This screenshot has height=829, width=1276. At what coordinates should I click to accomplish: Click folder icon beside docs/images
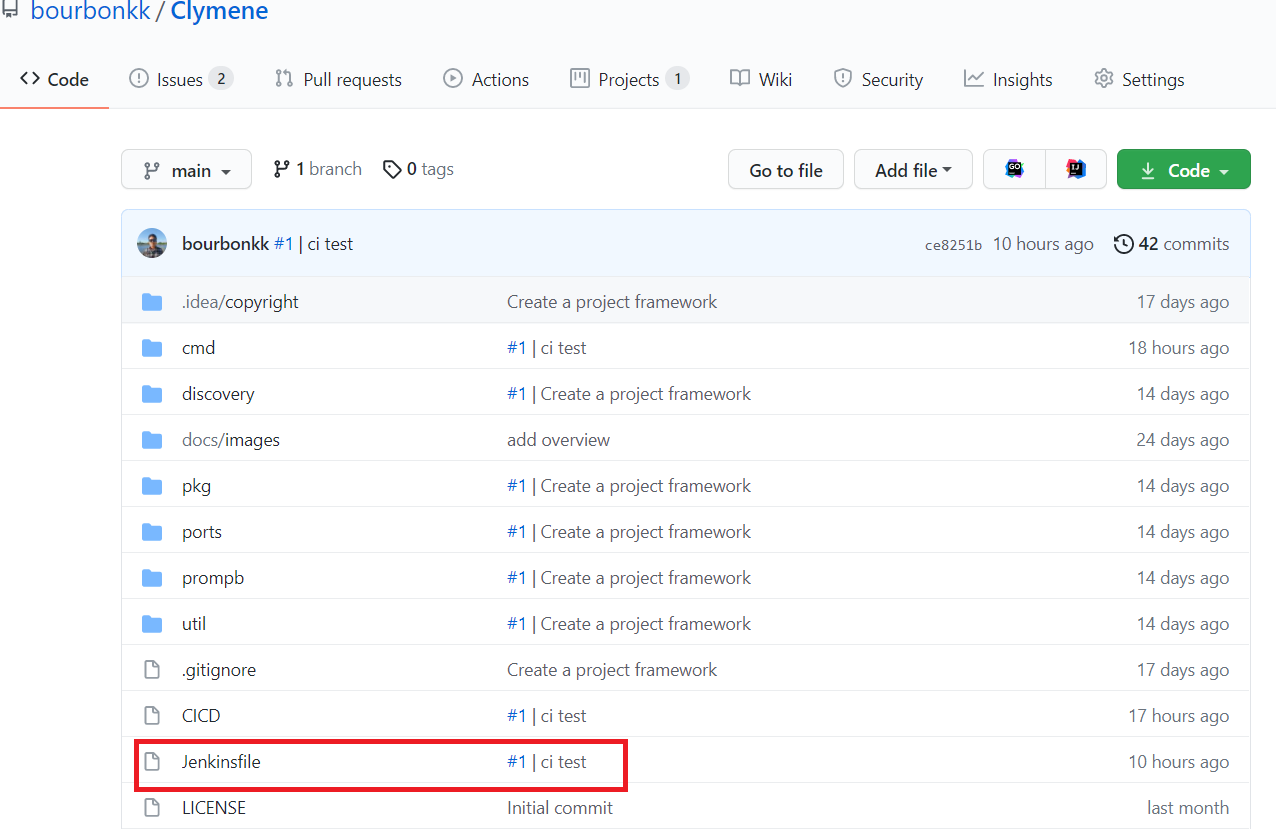[152, 440]
